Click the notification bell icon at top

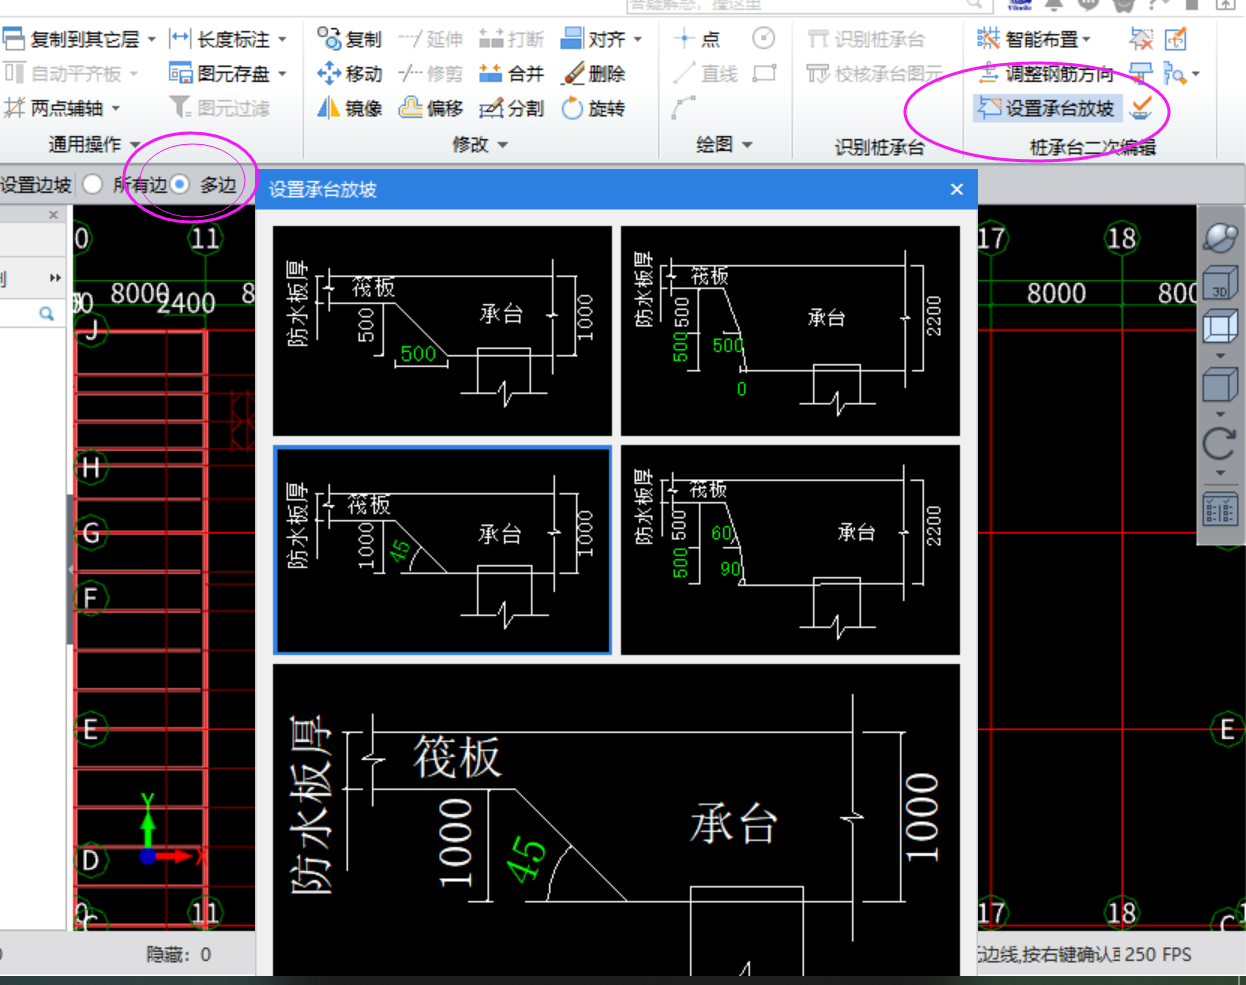coord(1054,5)
